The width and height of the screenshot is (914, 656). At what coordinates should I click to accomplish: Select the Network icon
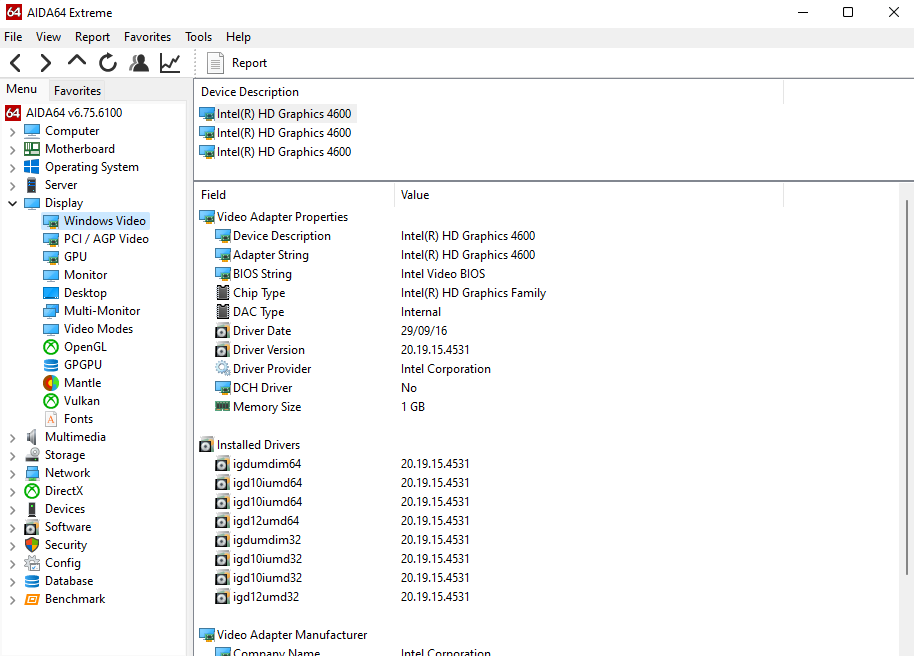[x=32, y=473]
